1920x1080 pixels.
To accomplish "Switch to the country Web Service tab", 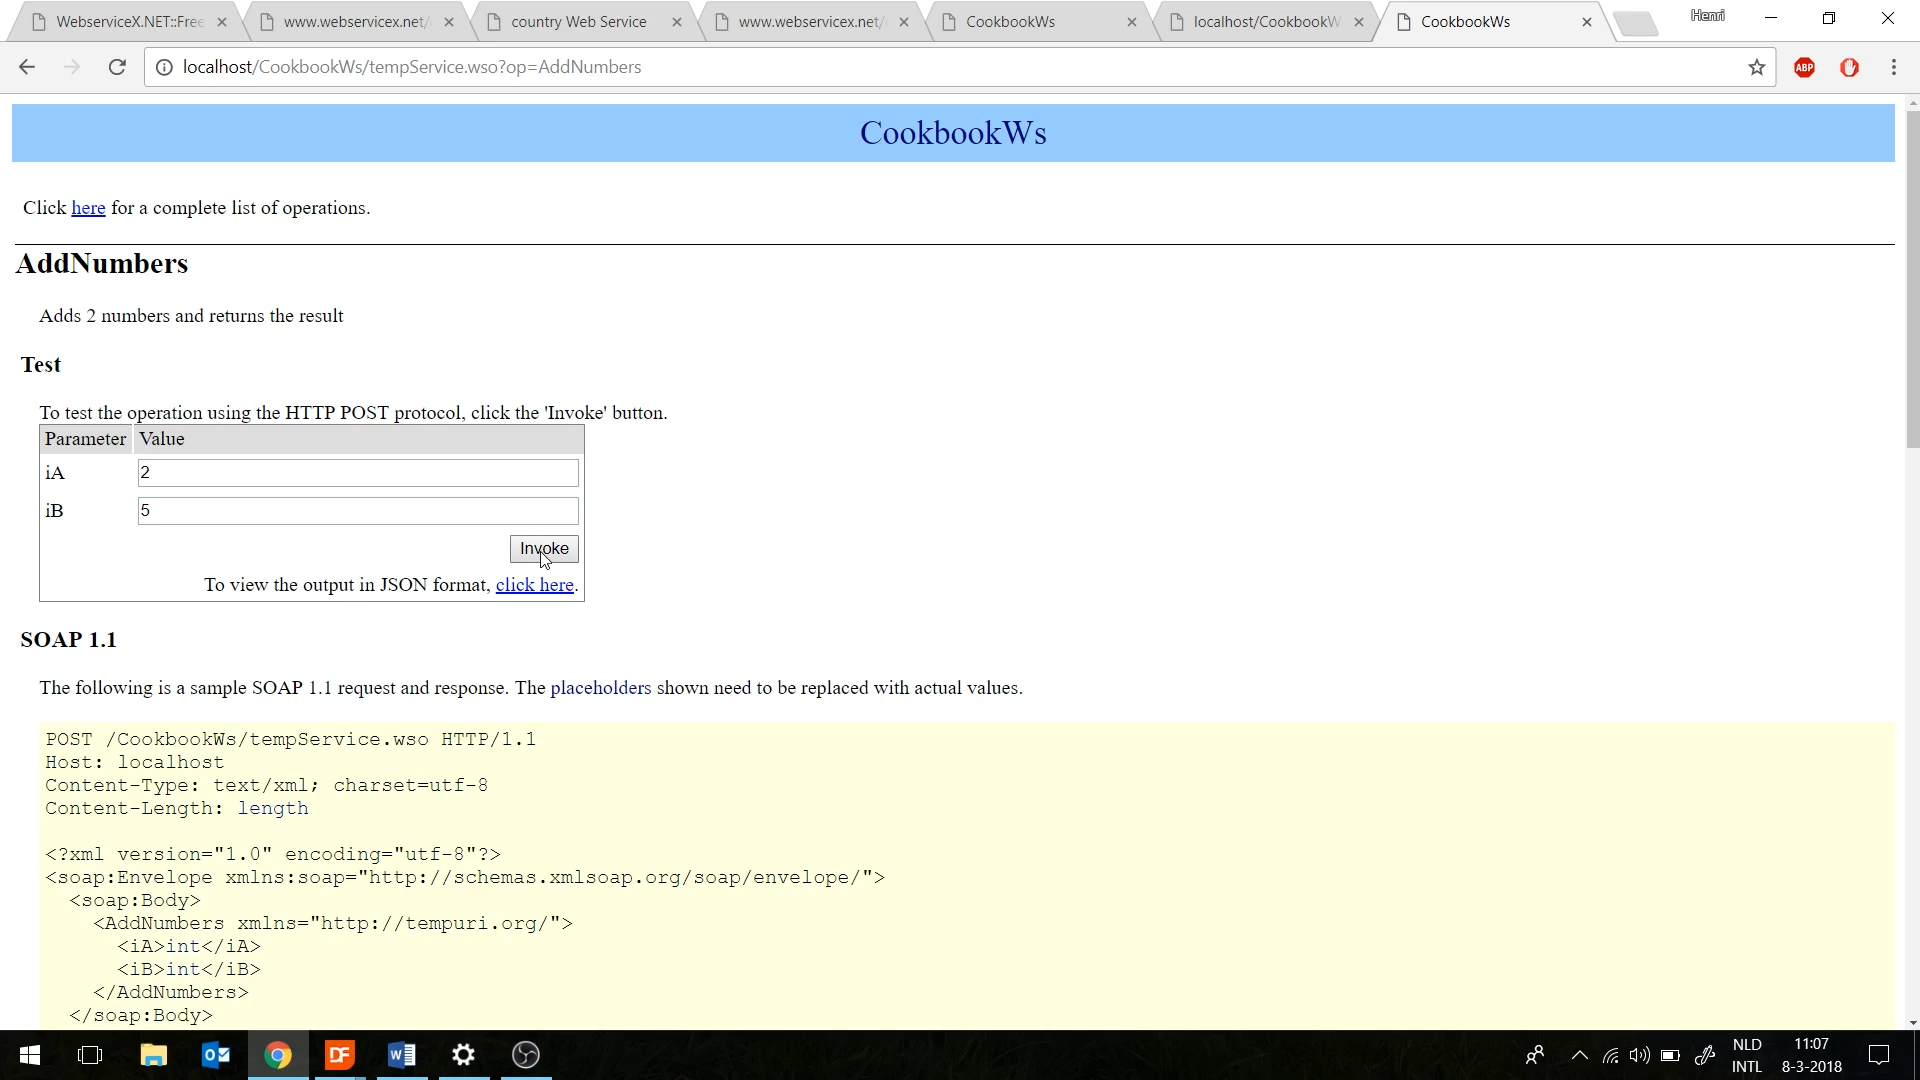I will (578, 22).
